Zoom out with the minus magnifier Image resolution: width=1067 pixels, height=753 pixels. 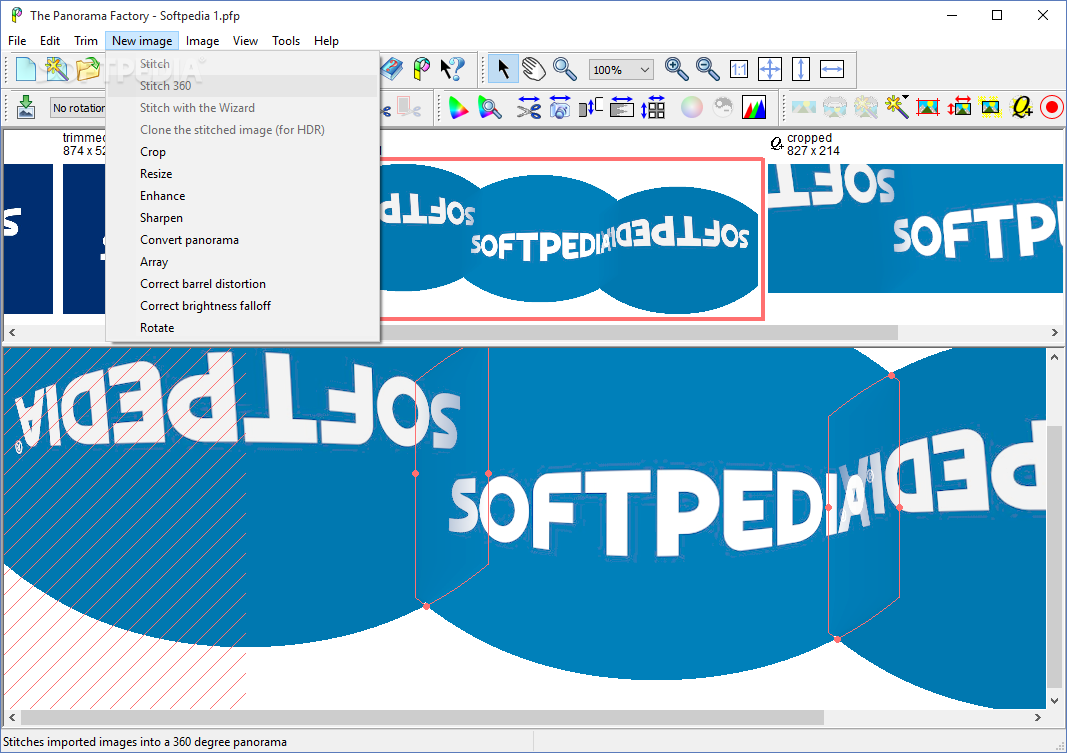(708, 69)
